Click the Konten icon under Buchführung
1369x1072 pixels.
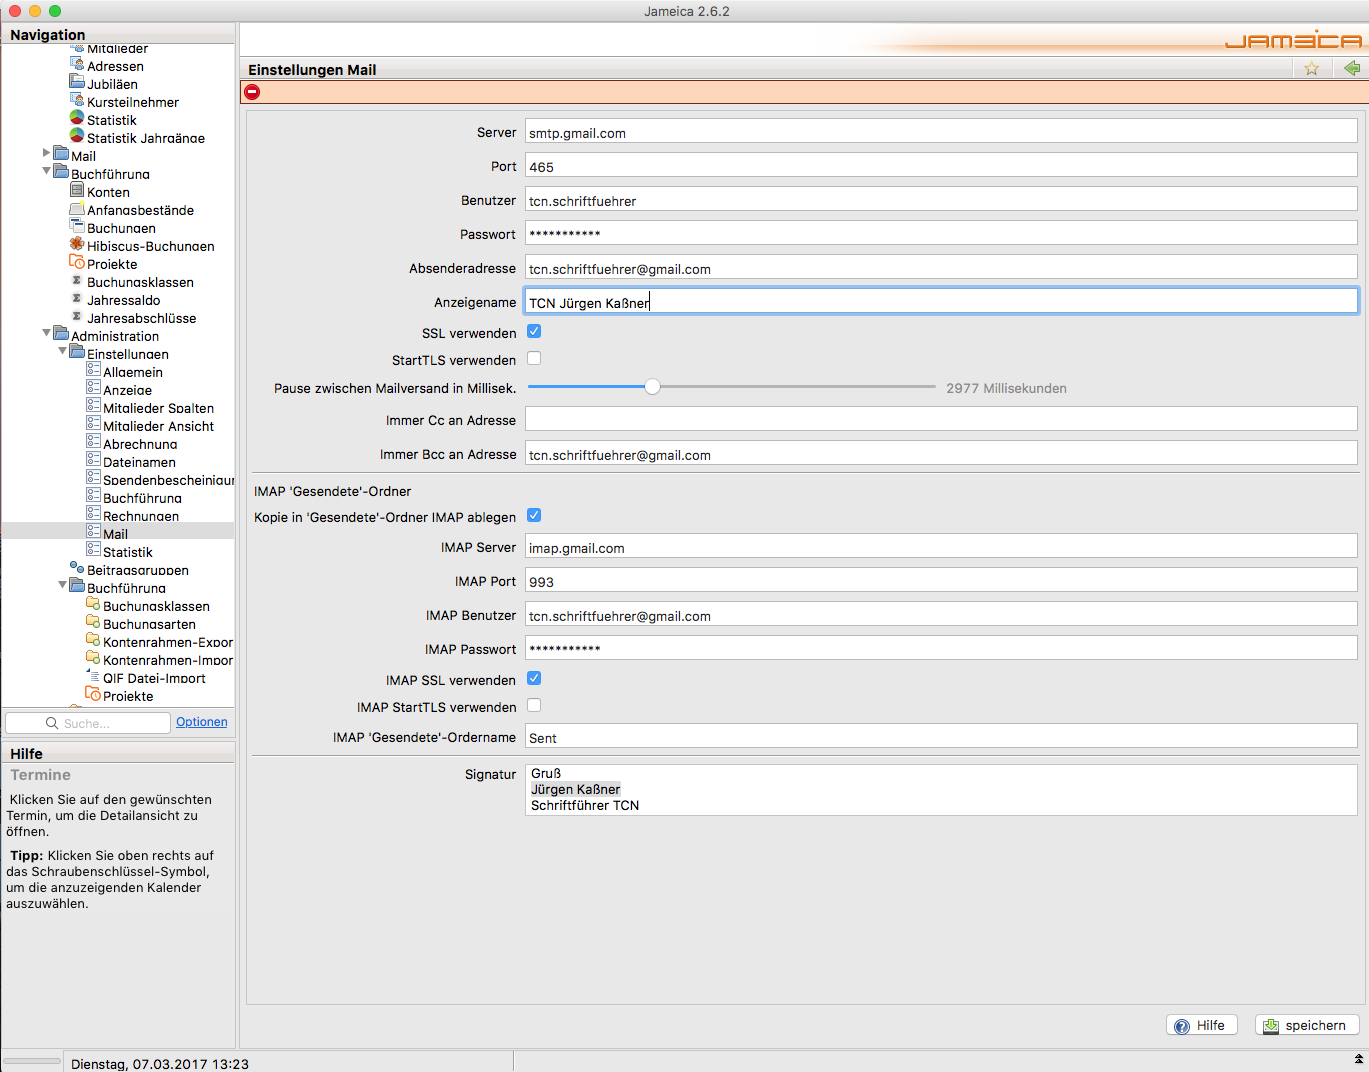[x=77, y=190]
